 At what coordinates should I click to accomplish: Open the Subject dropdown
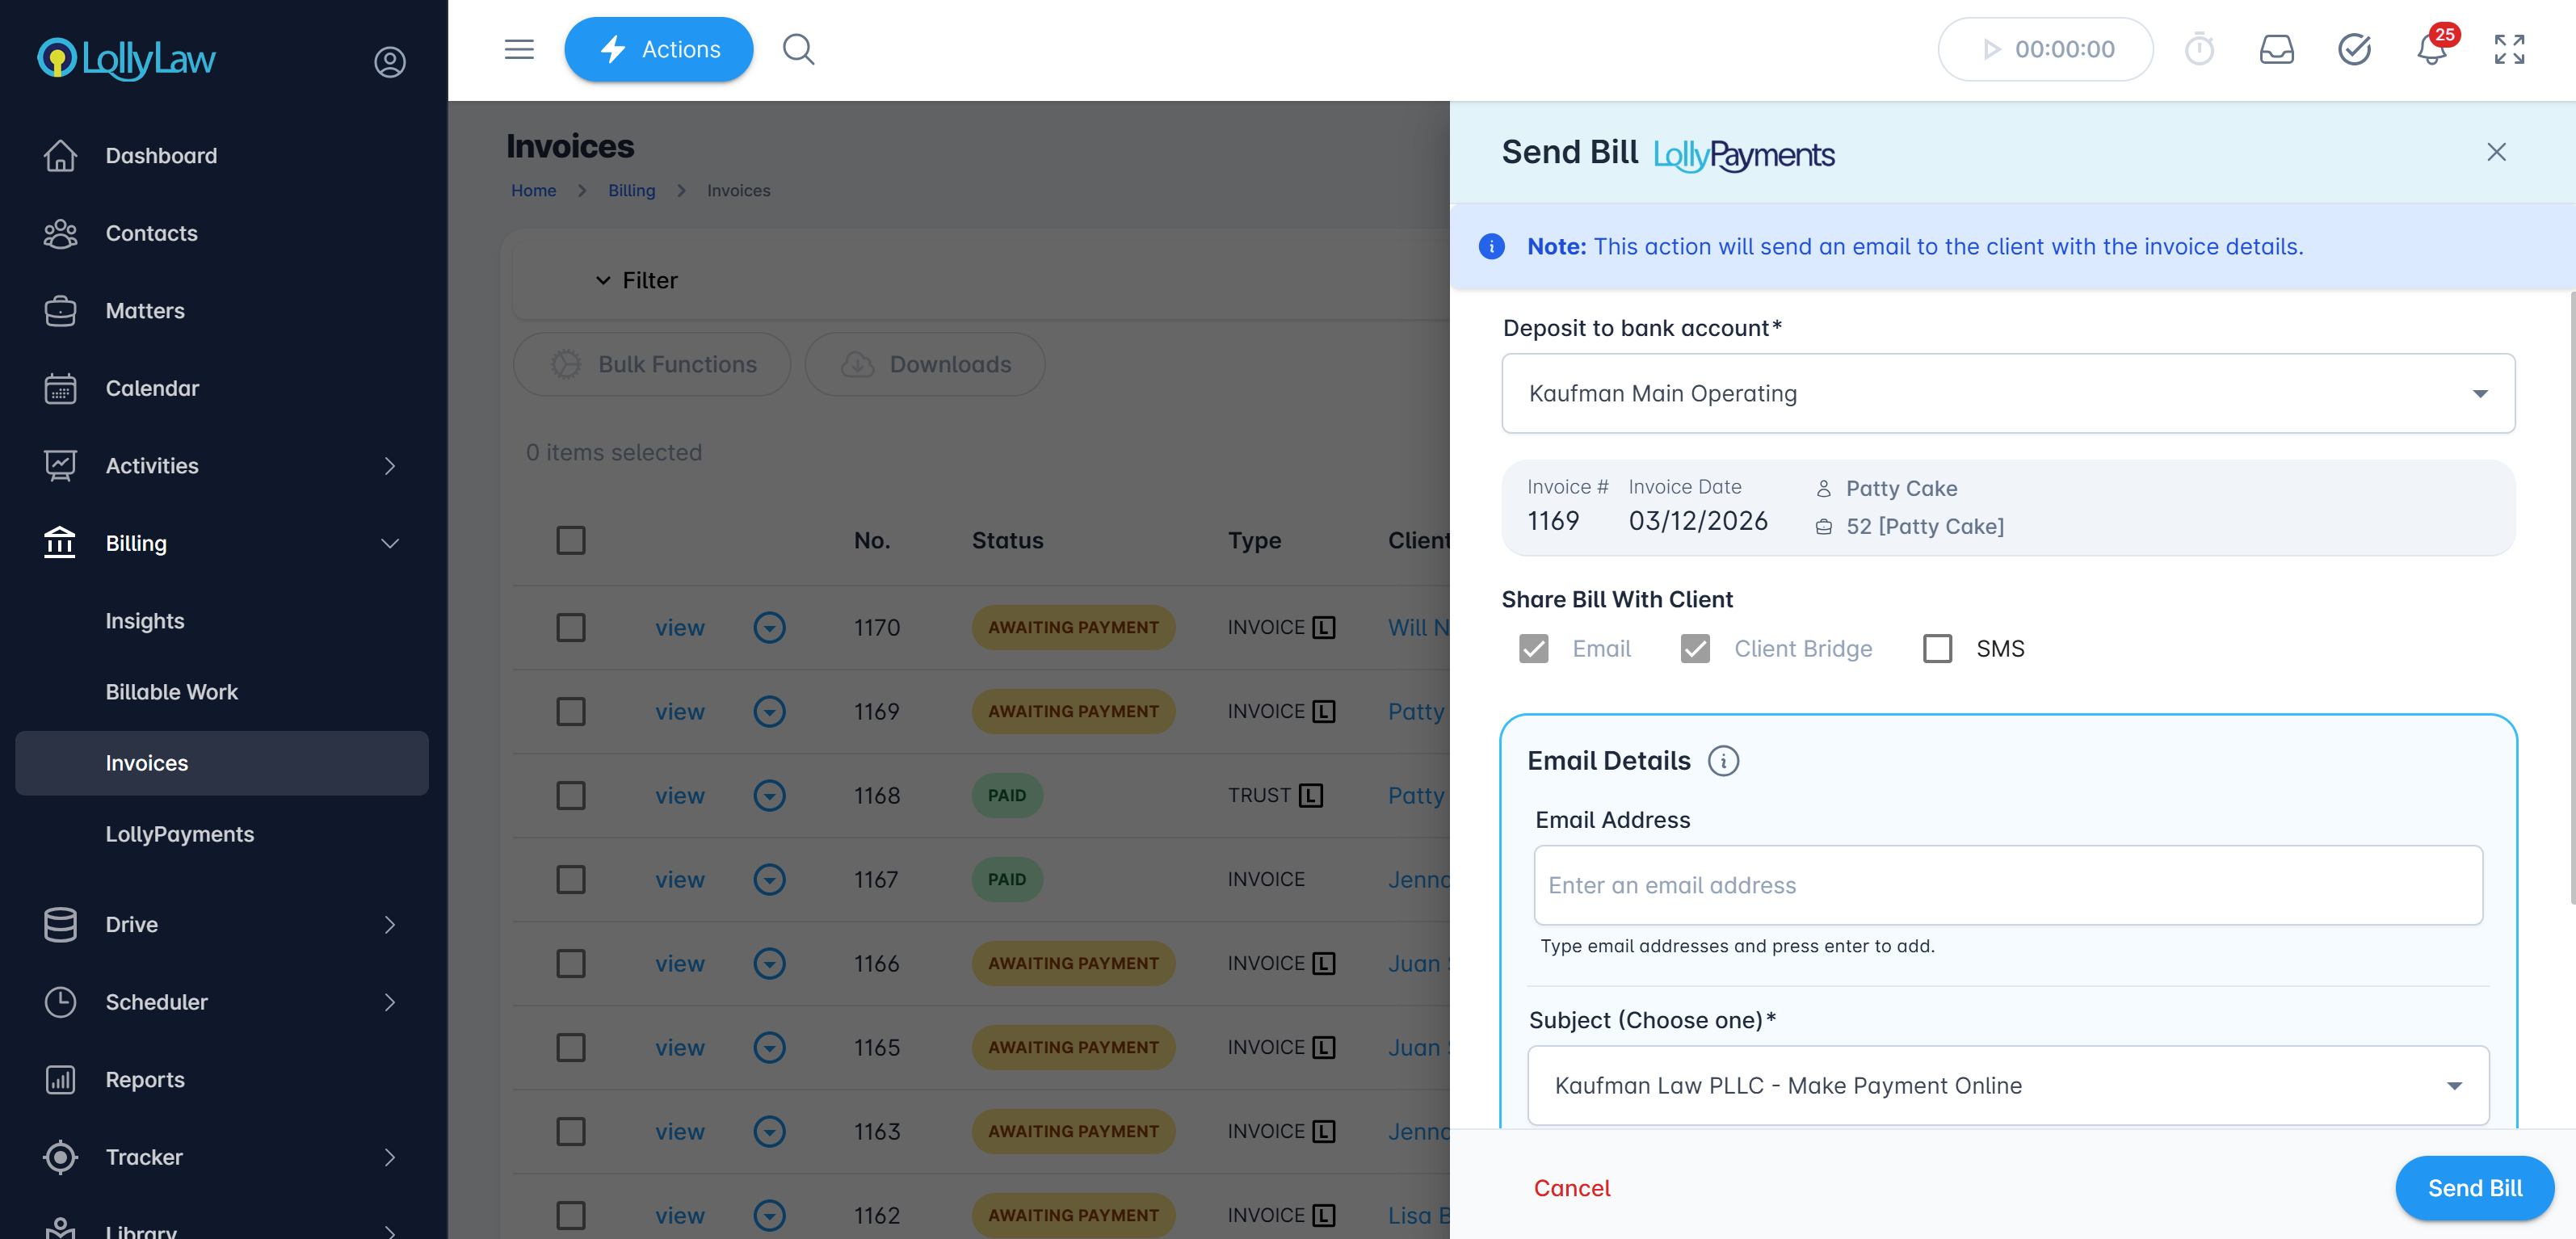(2007, 1085)
